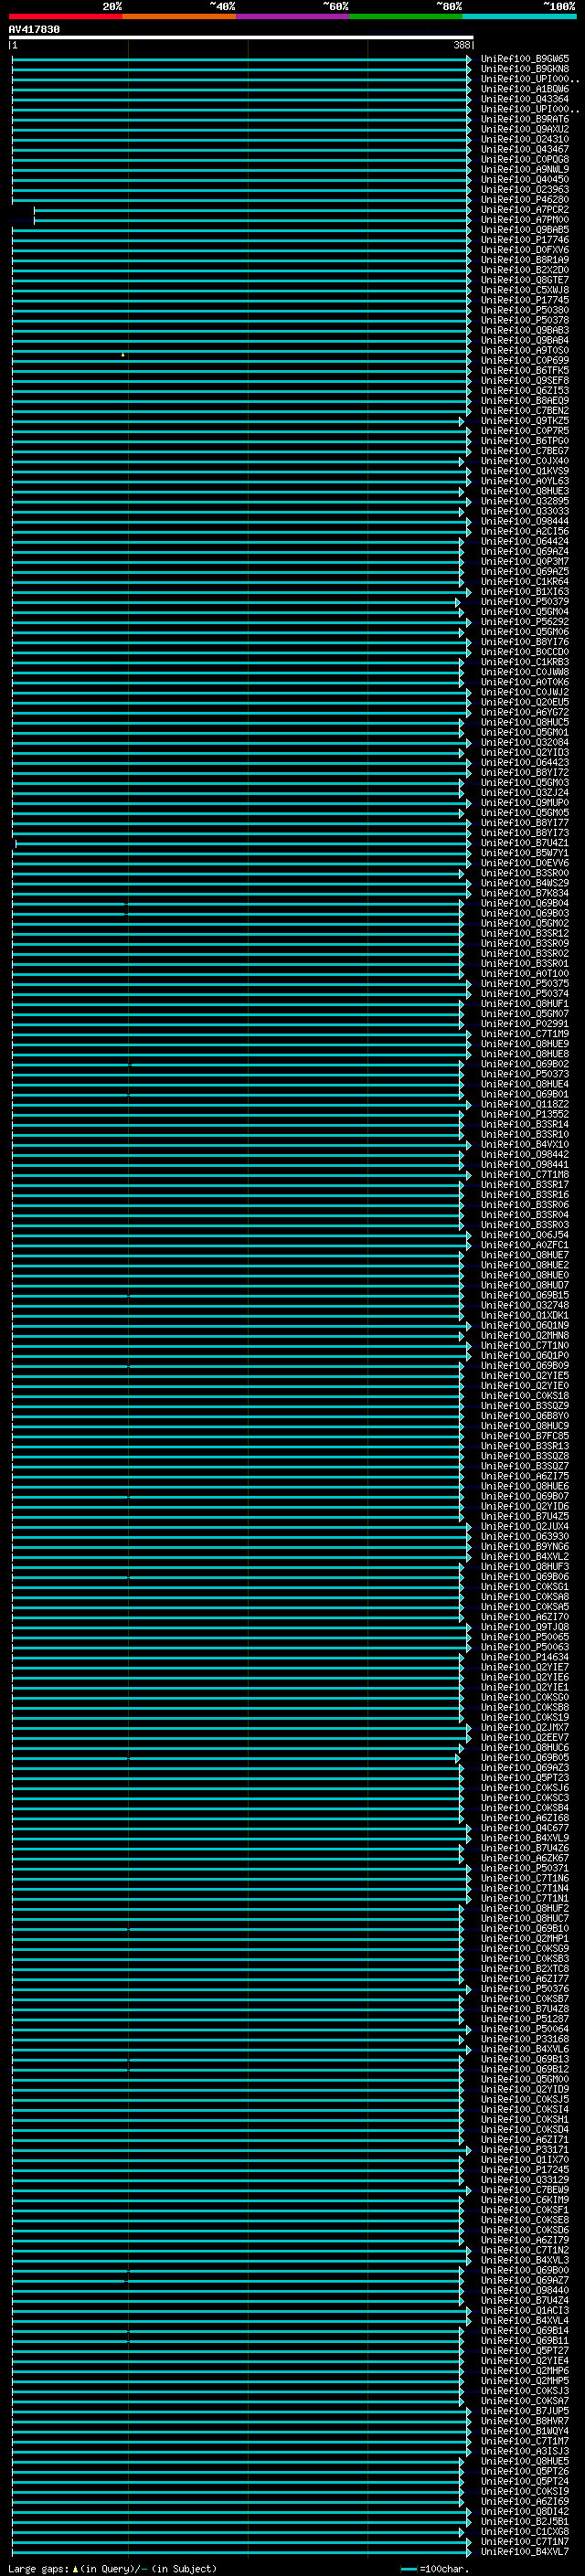Select hit label UniRef100_A9NWL9

click(525, 169)
